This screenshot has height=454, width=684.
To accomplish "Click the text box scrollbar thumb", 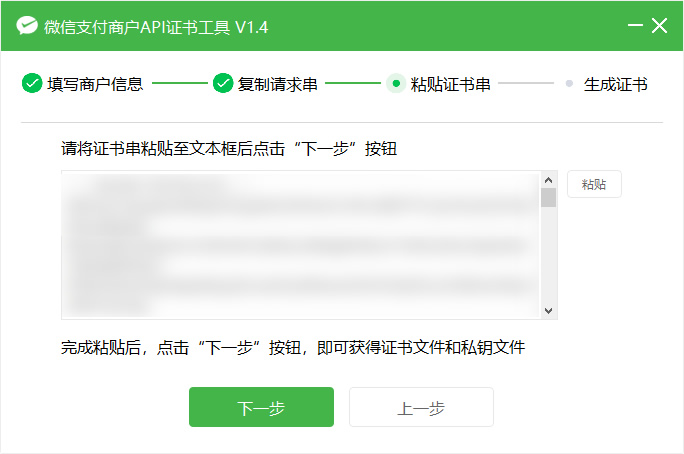I will pos(549,198).
